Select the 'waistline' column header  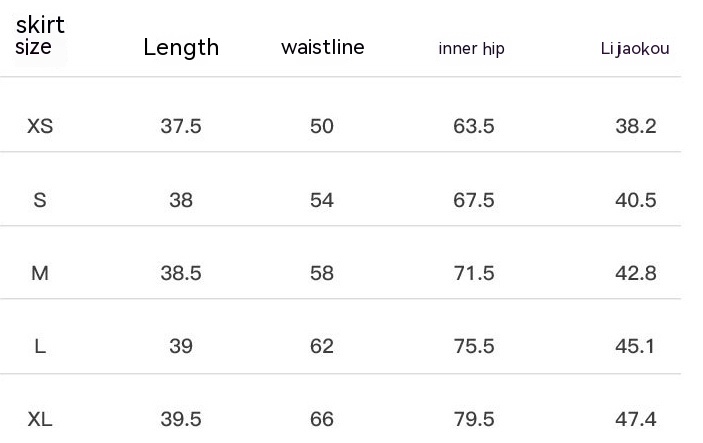click(x=322, y=47)
